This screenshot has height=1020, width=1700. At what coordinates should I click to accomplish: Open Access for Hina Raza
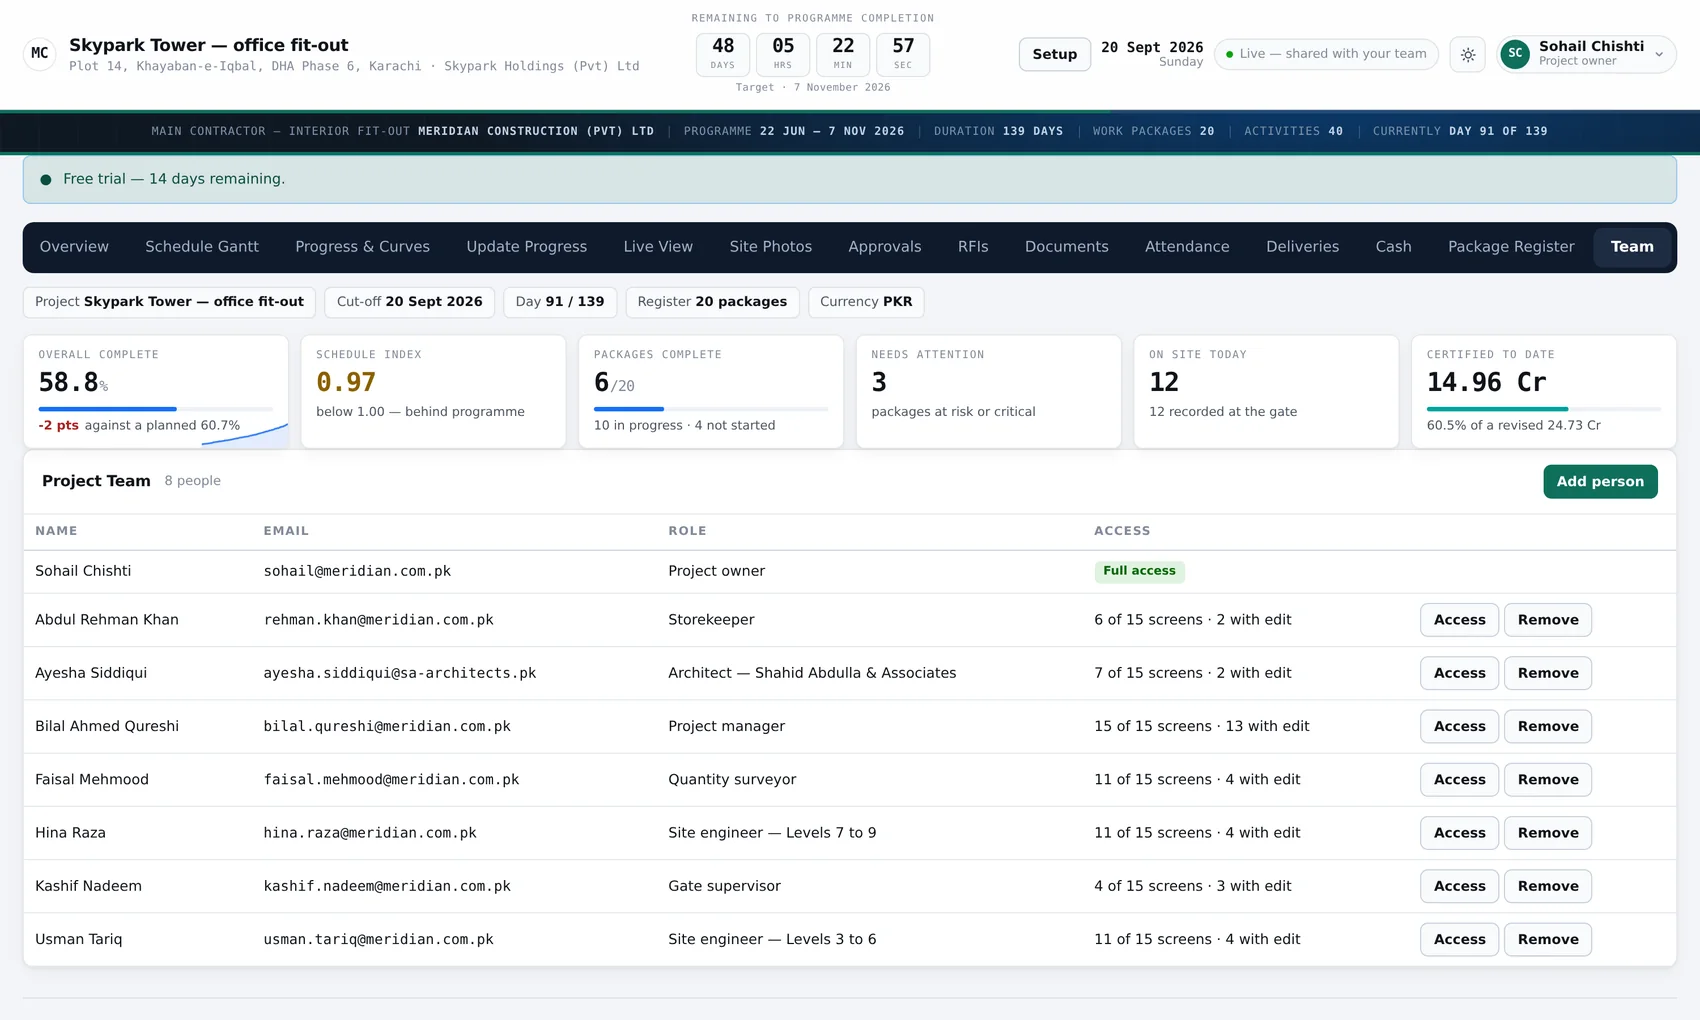click(1459, 833)
